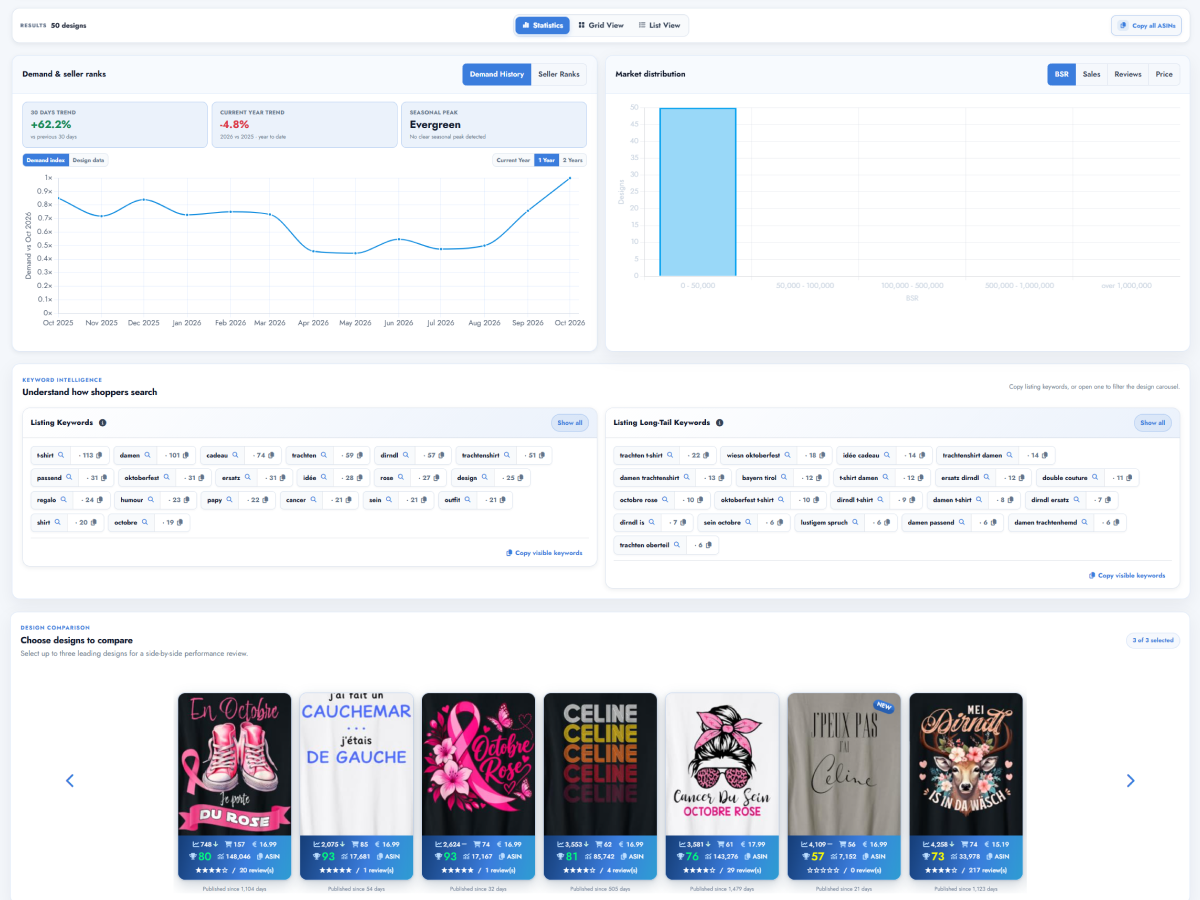Click the magnifier icon for 'cadeau'
The width and height of the screenshot is (1200, 900).
pyautogui.click(x=238, y=455)
